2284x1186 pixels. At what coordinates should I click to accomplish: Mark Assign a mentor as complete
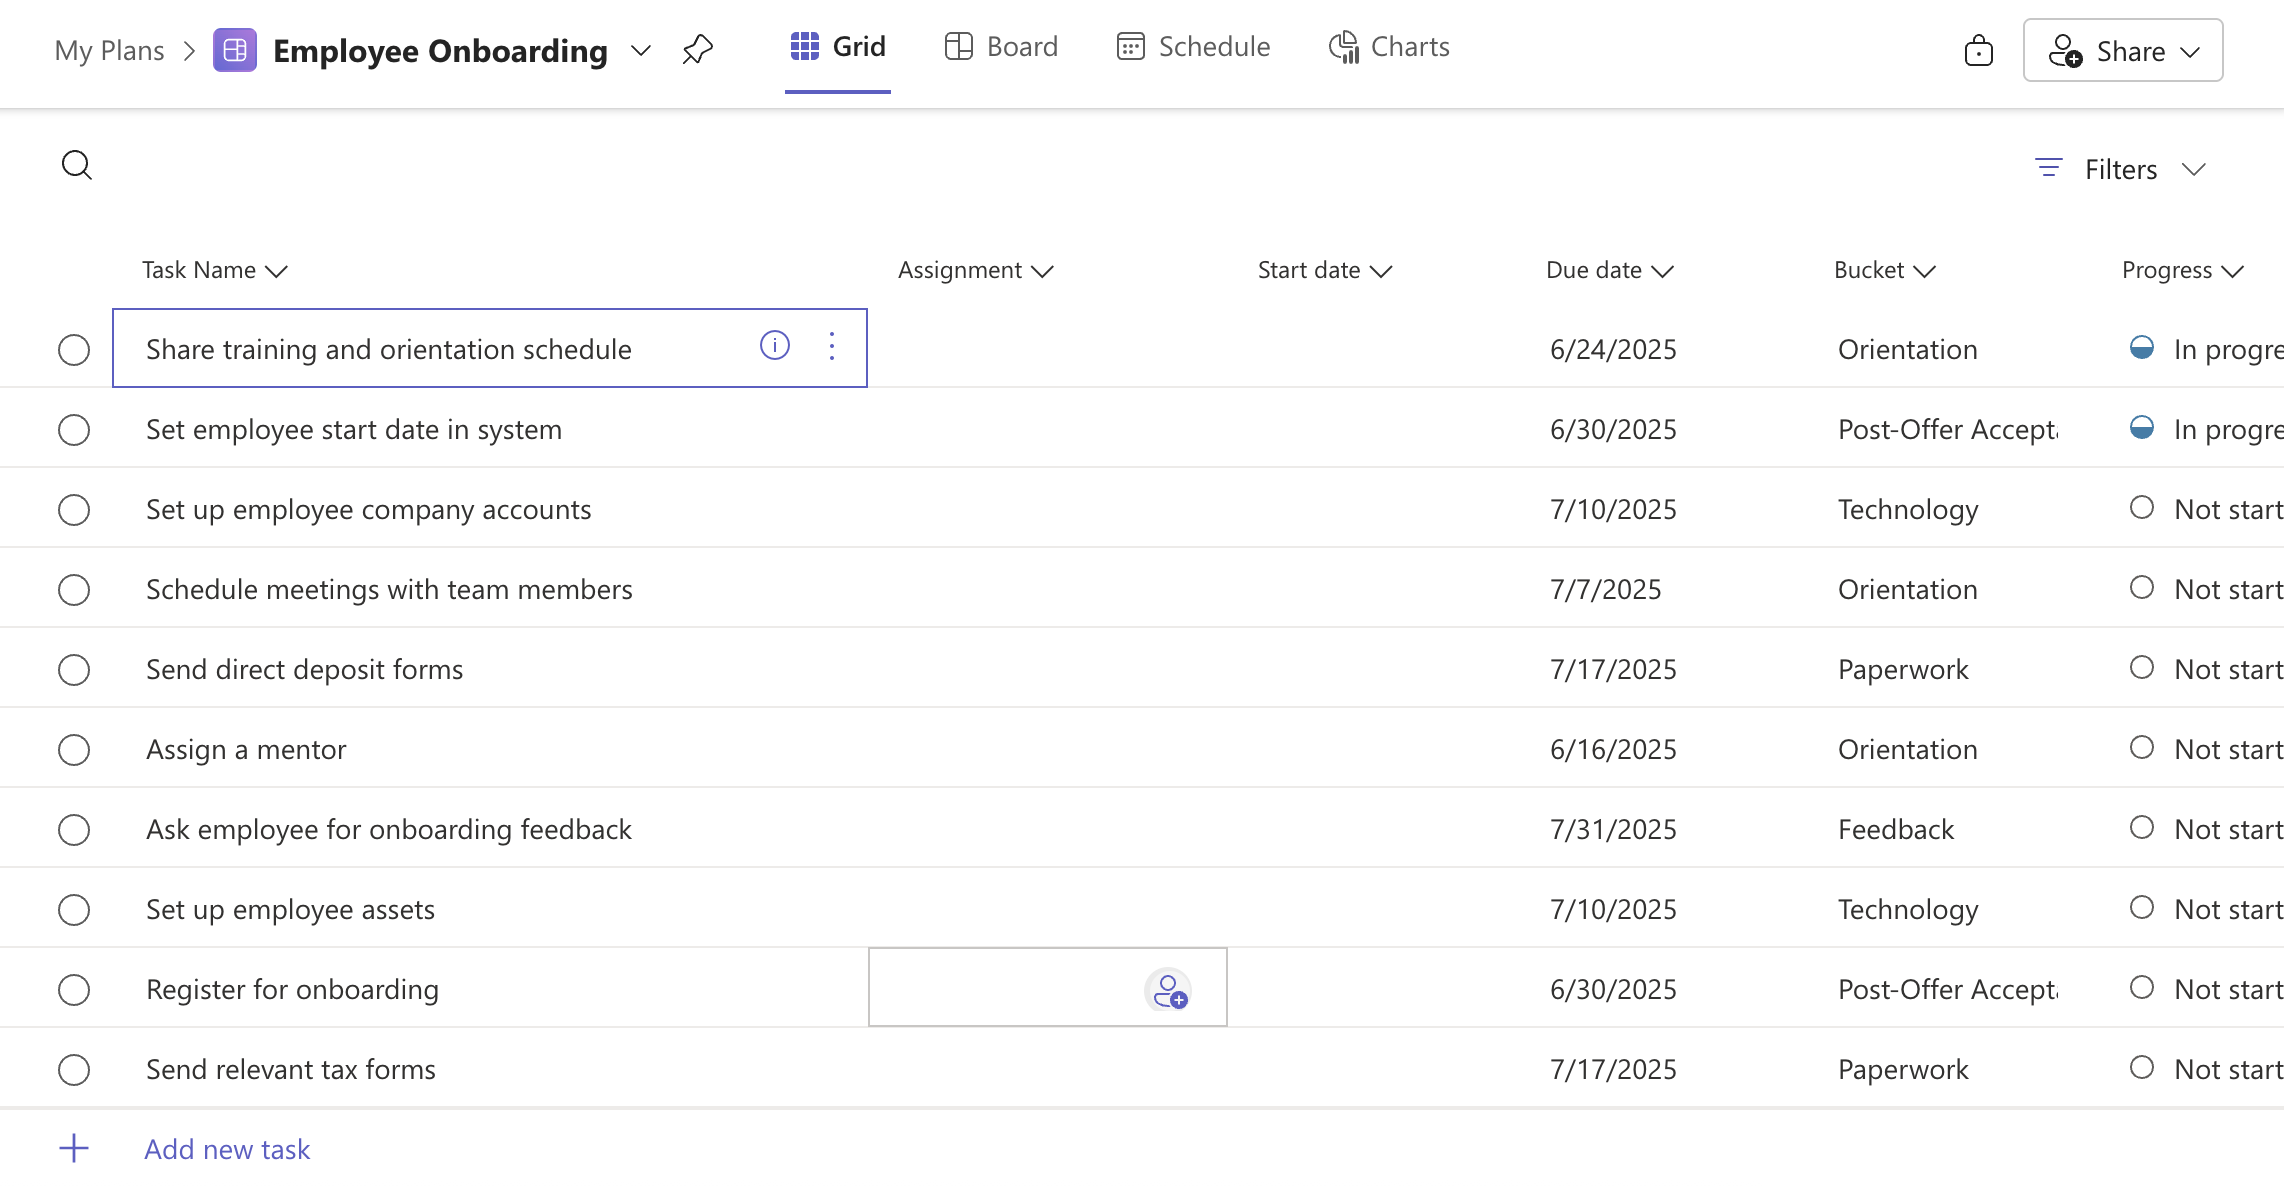(x=74, y=750)
